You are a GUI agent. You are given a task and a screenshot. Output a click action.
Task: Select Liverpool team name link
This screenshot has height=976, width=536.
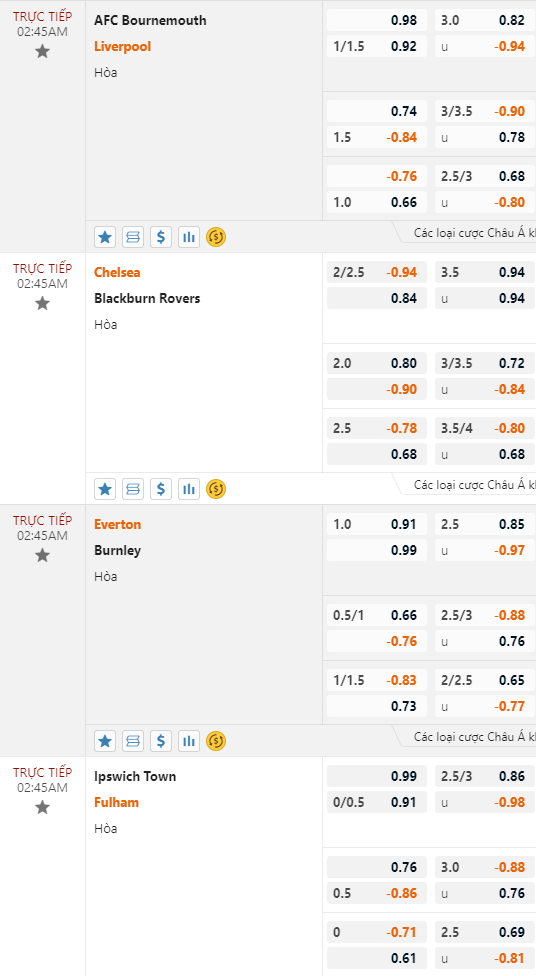coord(123,46)
